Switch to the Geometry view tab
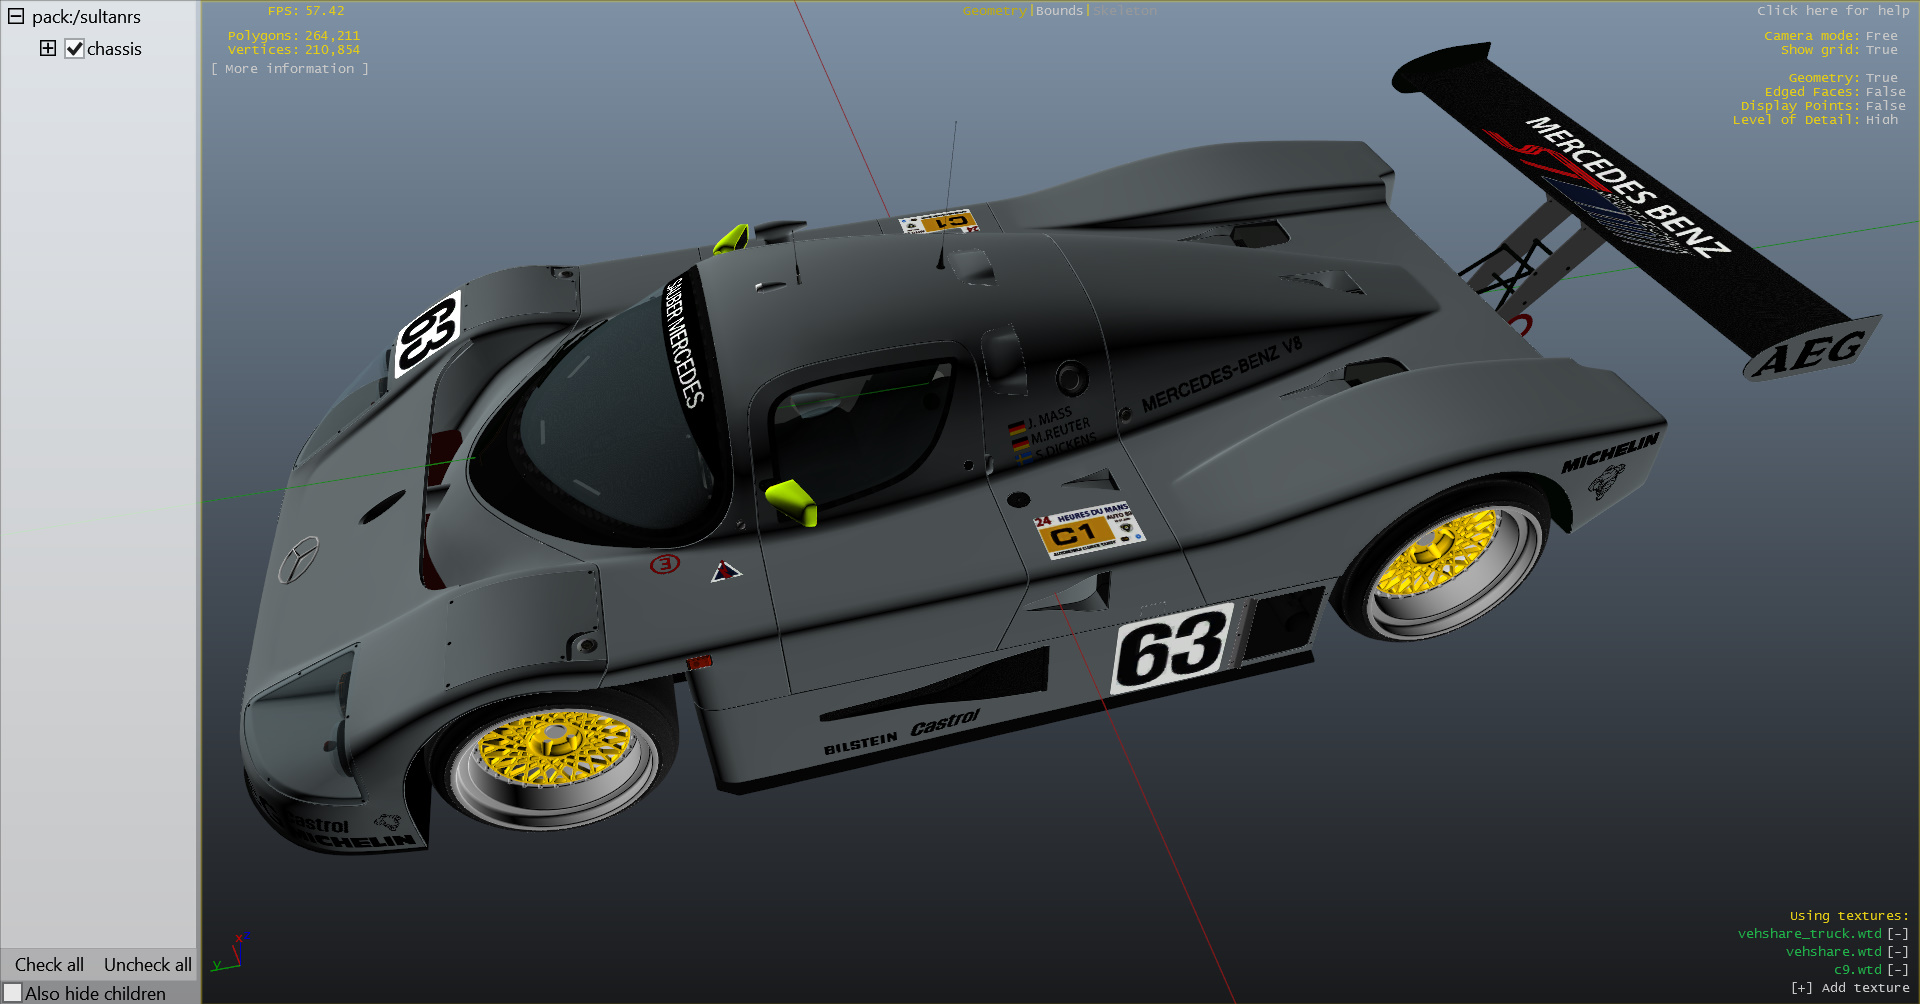Image resolution: width=1920 pixels, height=1004 pixels. click(994, 11)
